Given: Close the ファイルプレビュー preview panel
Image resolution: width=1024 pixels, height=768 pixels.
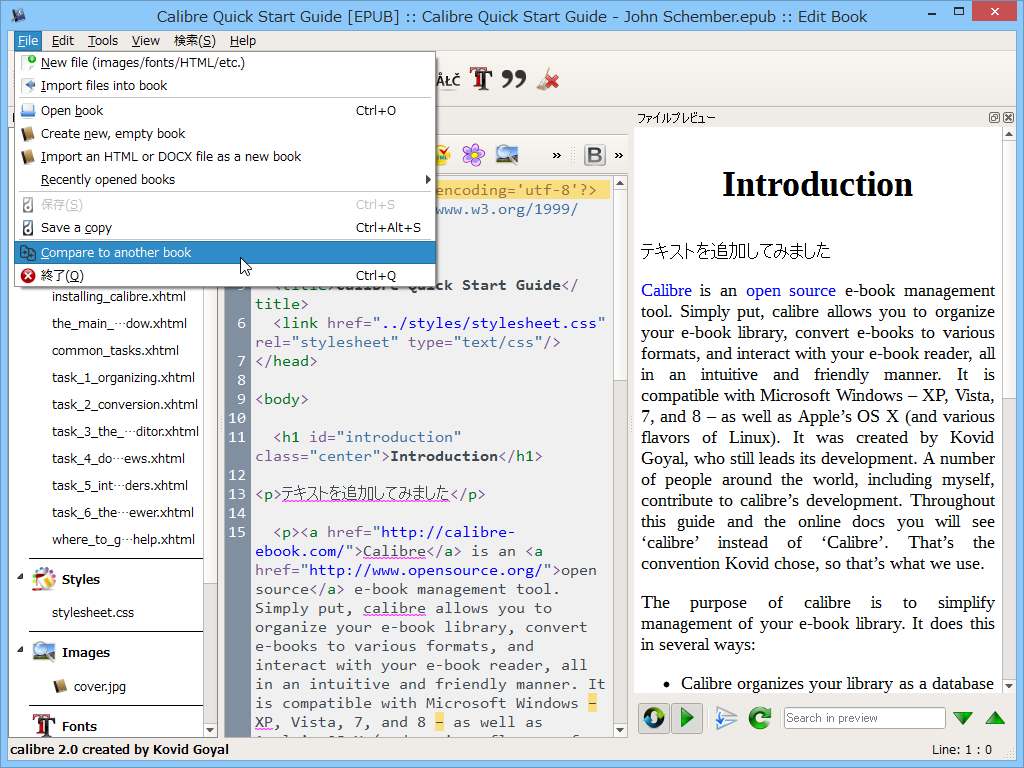Looking at the screenshot, I should pos(1008,118).
